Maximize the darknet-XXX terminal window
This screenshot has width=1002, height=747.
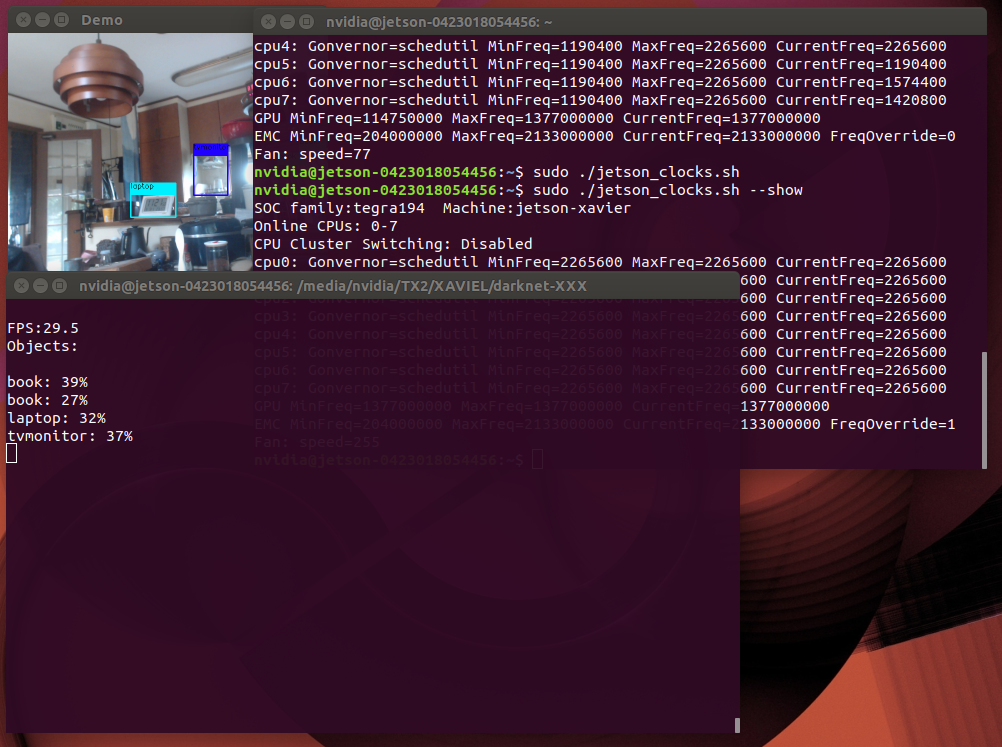[59, 286]
